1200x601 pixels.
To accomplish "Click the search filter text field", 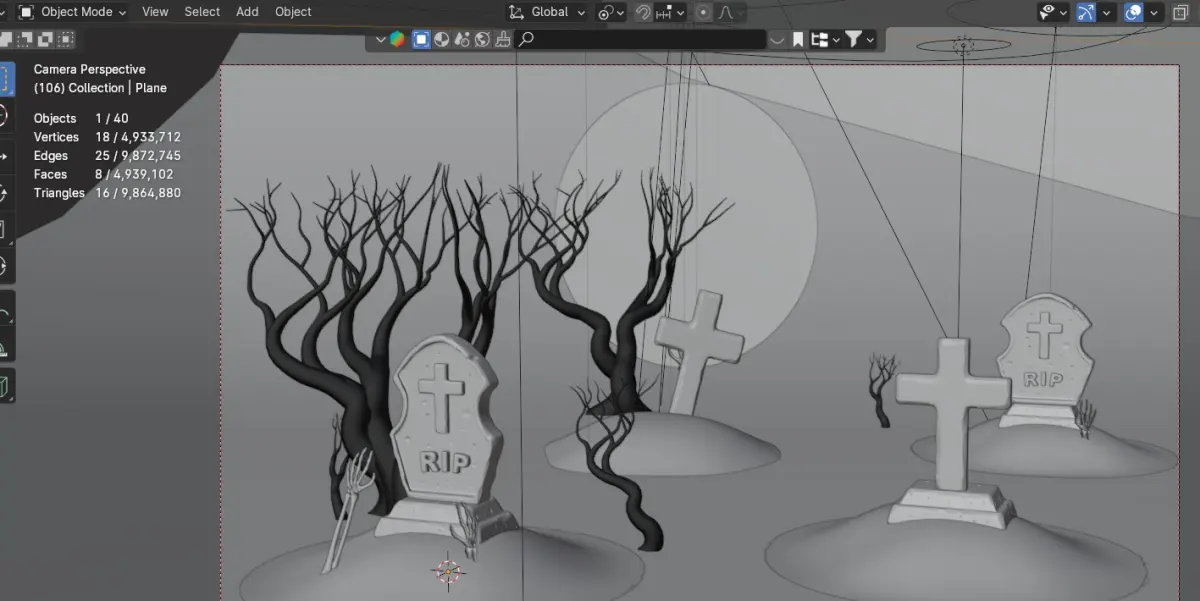I will coord(641,39).
